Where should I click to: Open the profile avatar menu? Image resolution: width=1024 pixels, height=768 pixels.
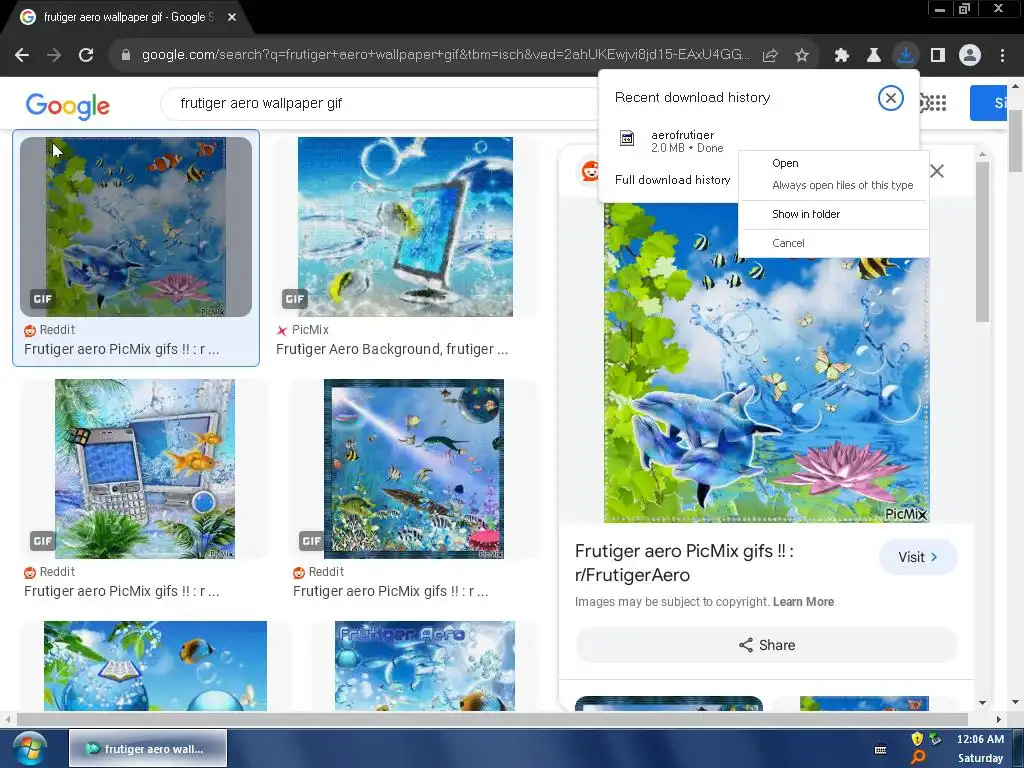pyautogui.click(x=970, y=56)
